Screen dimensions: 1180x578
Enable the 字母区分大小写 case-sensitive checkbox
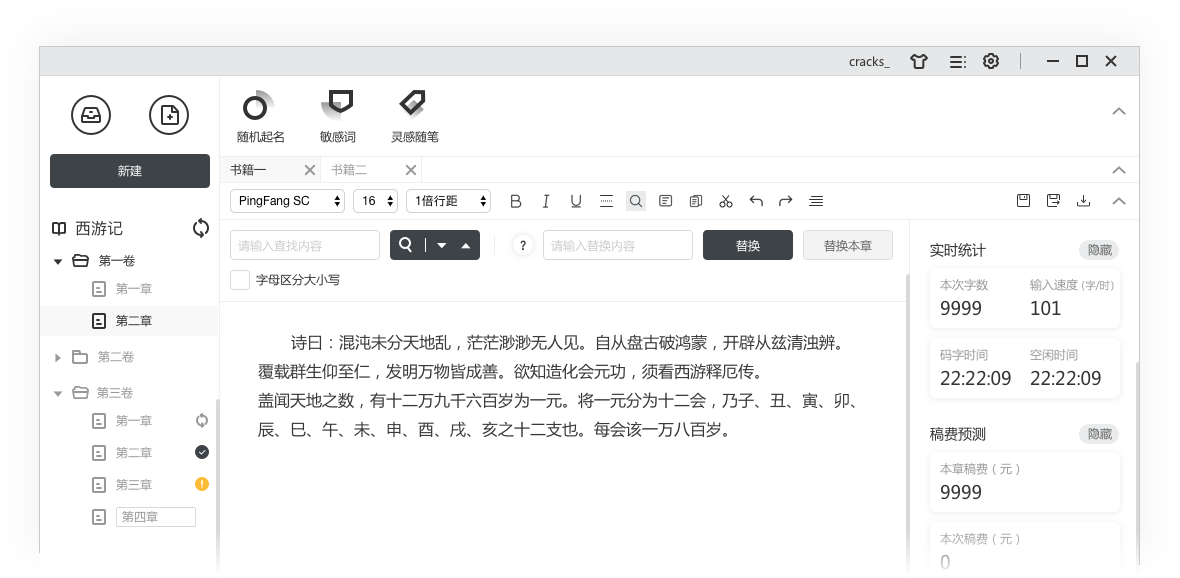pyautogui.click(x=240, y=280)
